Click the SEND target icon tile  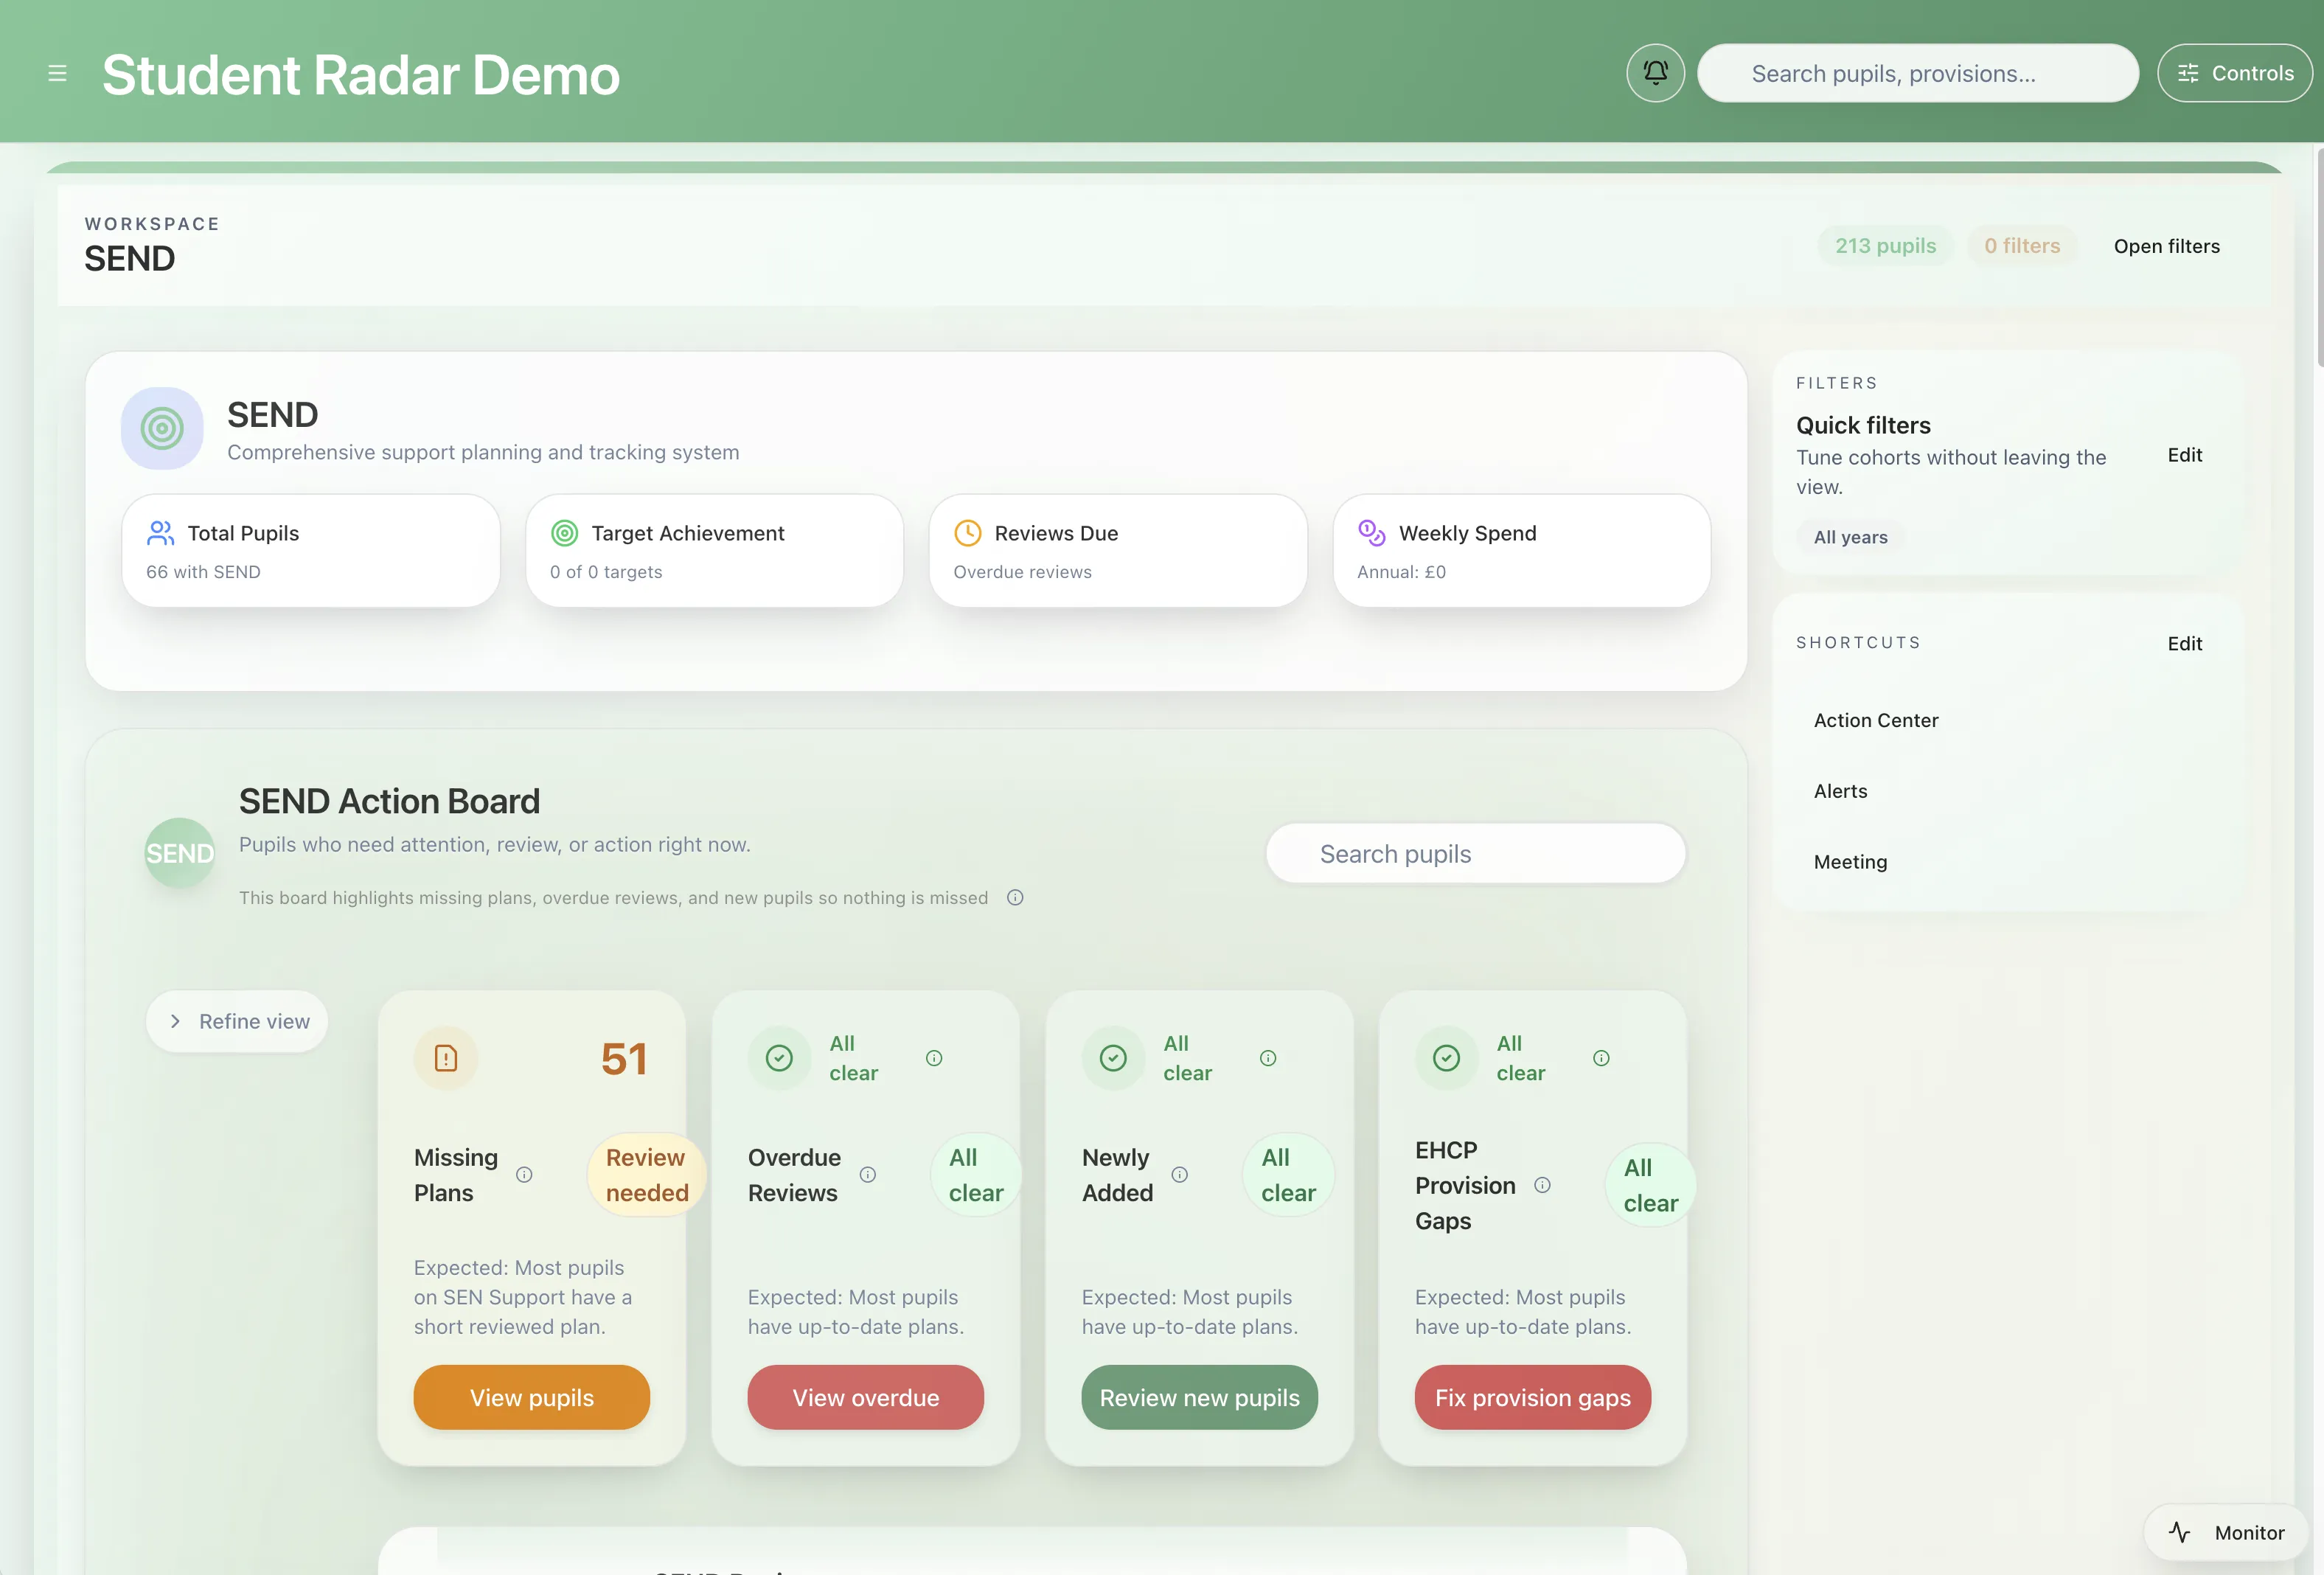pos(162,428)
